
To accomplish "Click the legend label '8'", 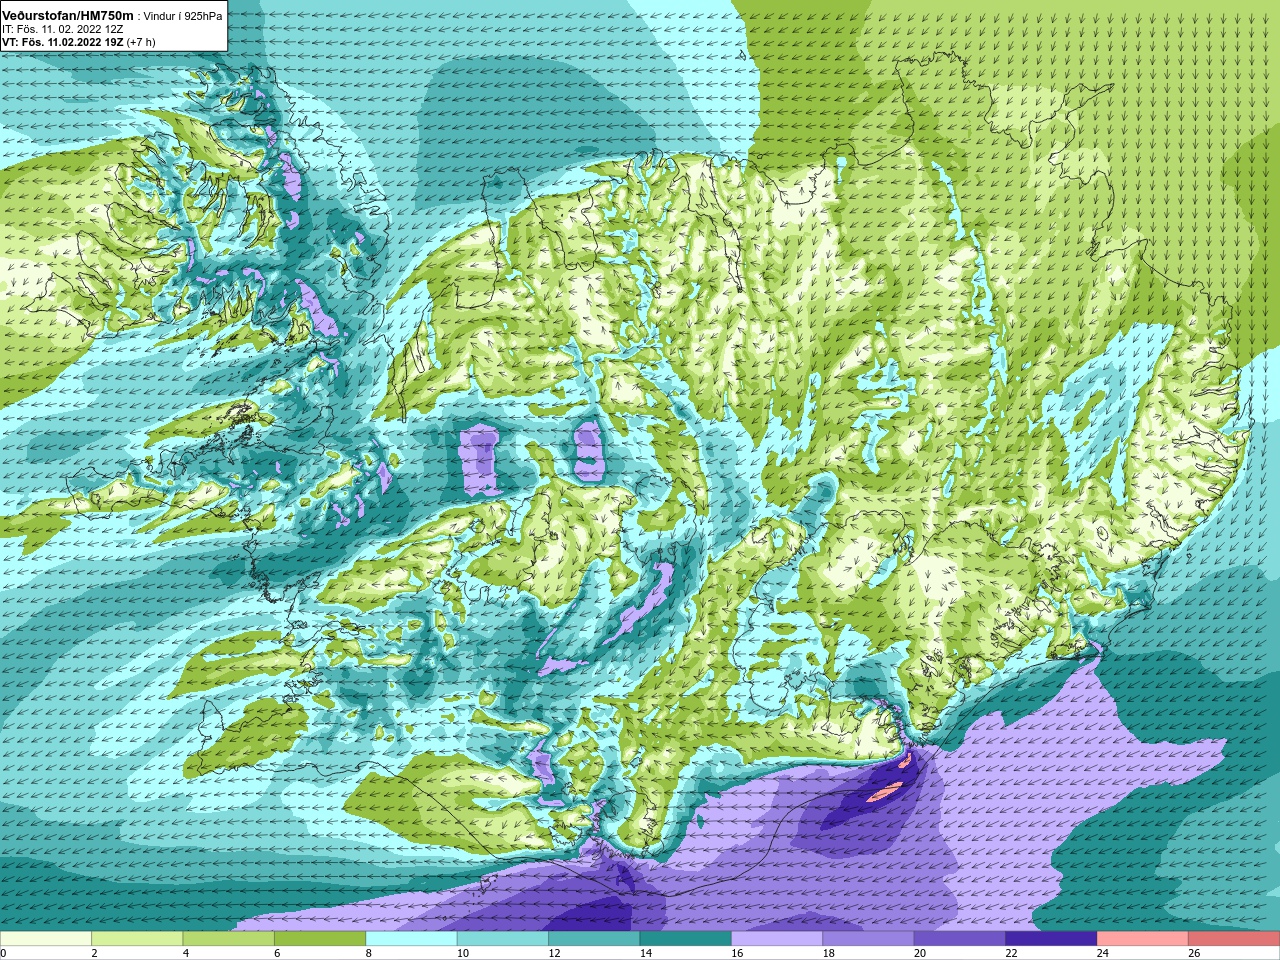I will 369,953.
